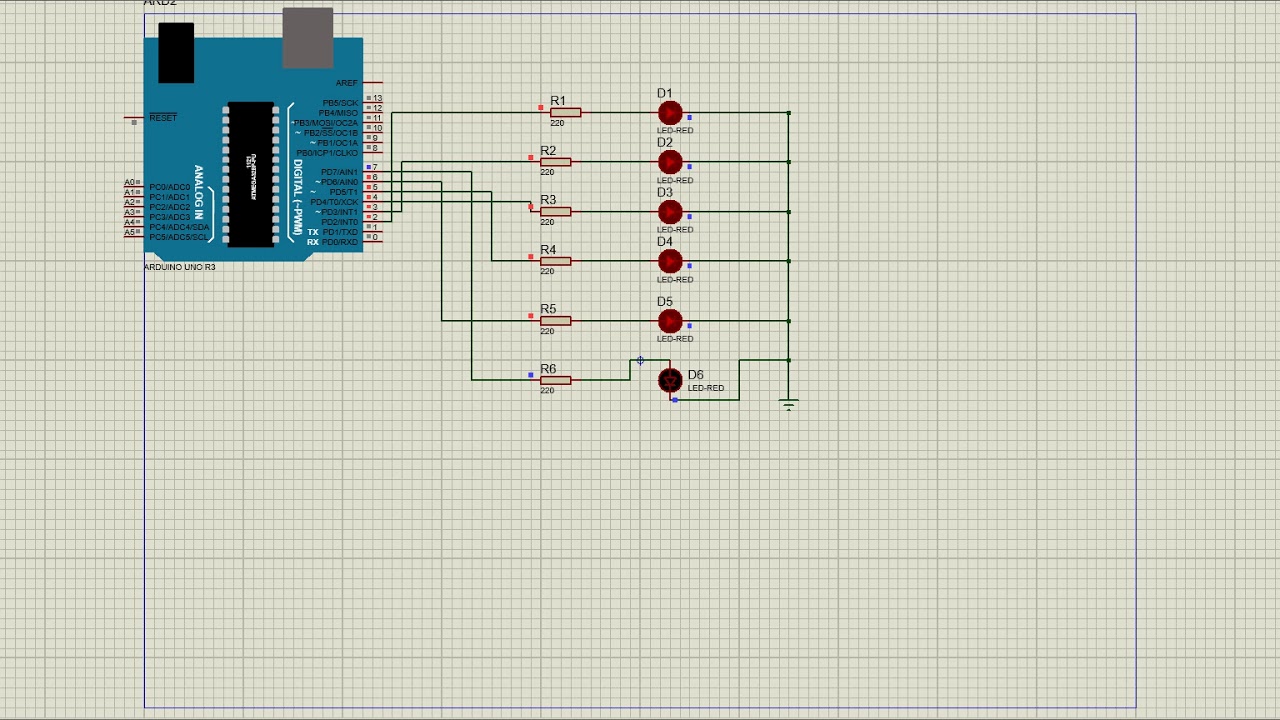Click the R6 resistor symbol
1280x720 pixels.
coord(555,380)
